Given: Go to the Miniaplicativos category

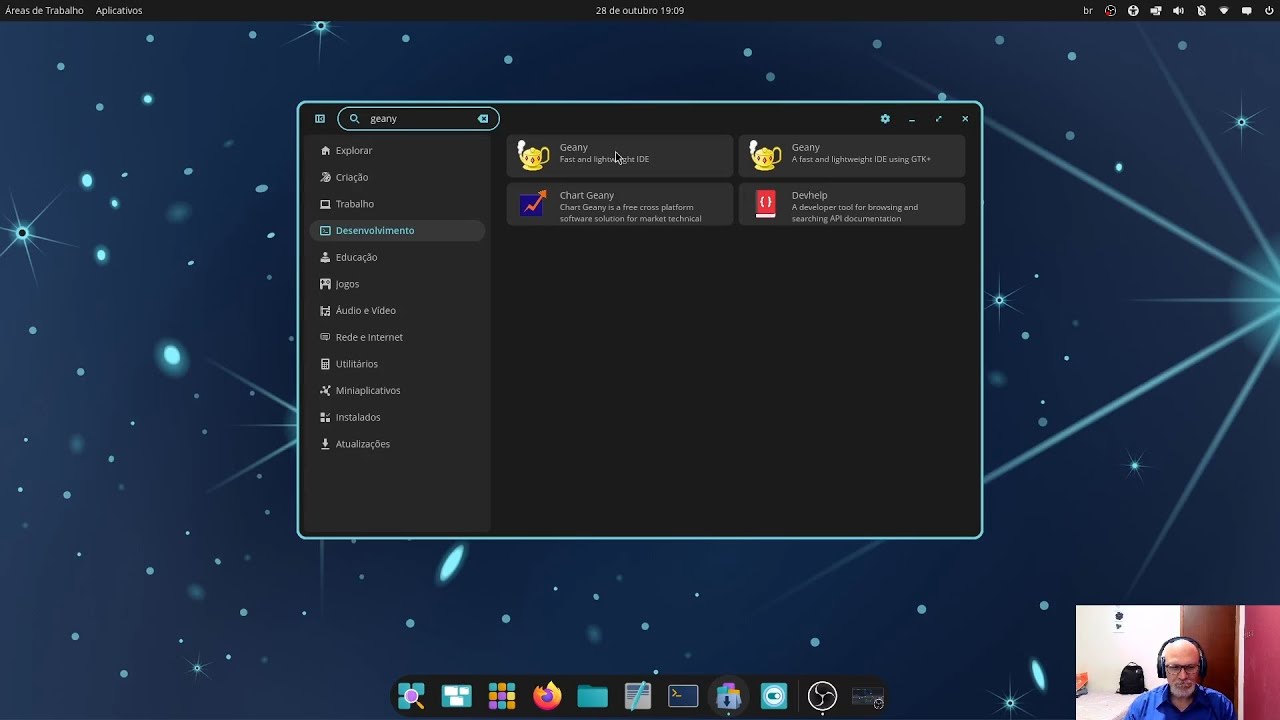Looking at the screenshot, I should 397,390.
